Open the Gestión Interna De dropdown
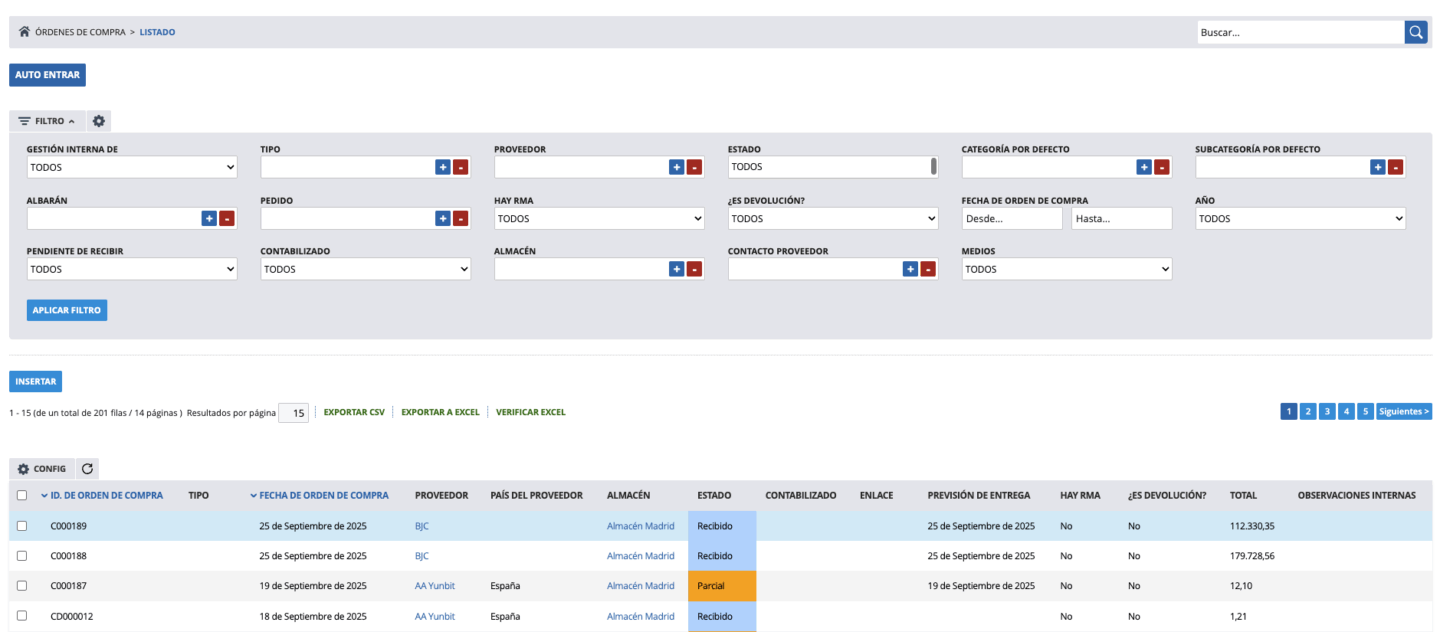The width and height of the screenshot is (1440, 632). point(131,167)
